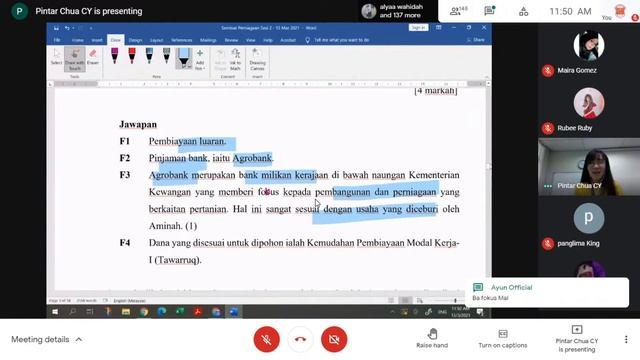The image size is (640, 360).
Task: Click Pintar Chua CY video tile
Action: point(589,167)
